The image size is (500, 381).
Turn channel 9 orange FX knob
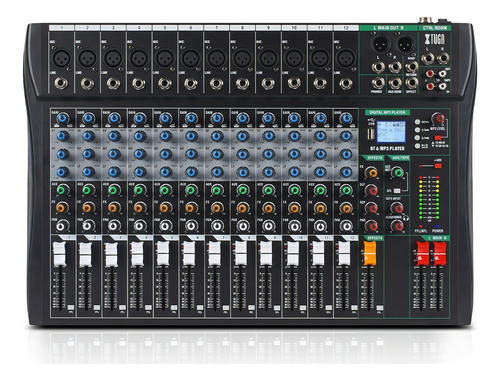(x=269, y=208)
